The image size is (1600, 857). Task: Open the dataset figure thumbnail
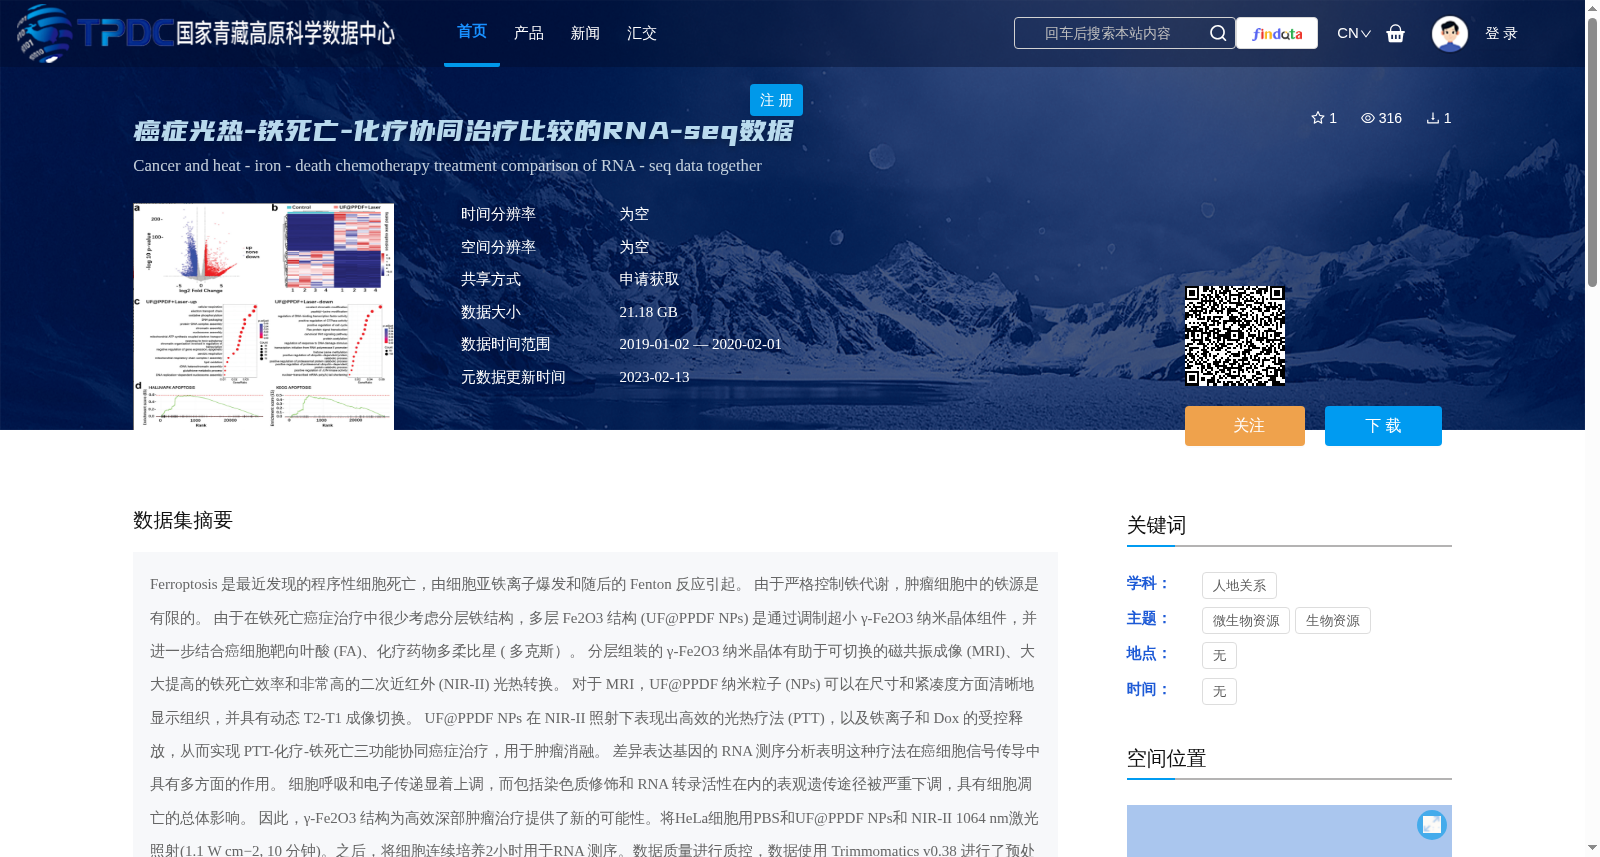[263, 317]
